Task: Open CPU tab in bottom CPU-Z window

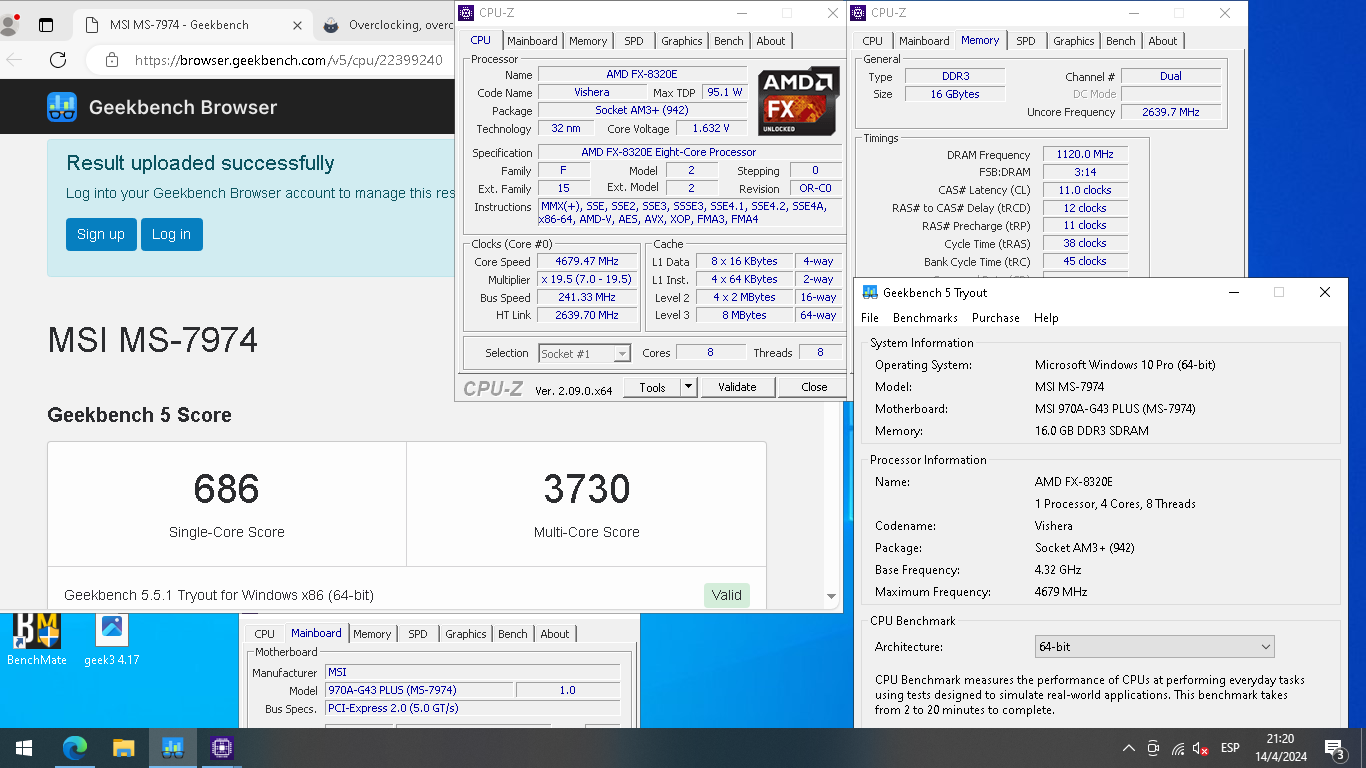Action: click(265, 634)
